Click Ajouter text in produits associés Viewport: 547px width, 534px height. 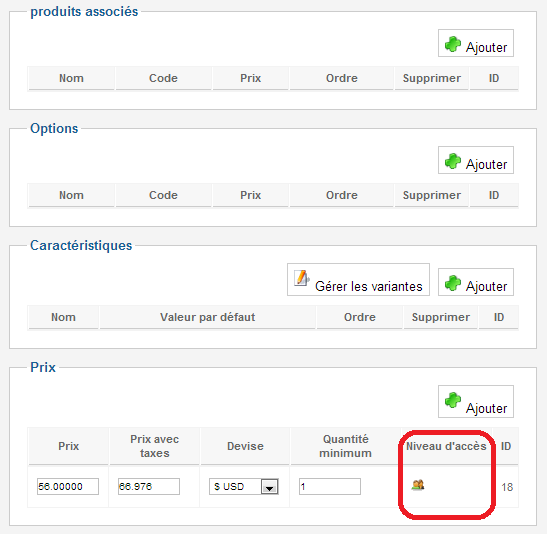tap(486, 47)
